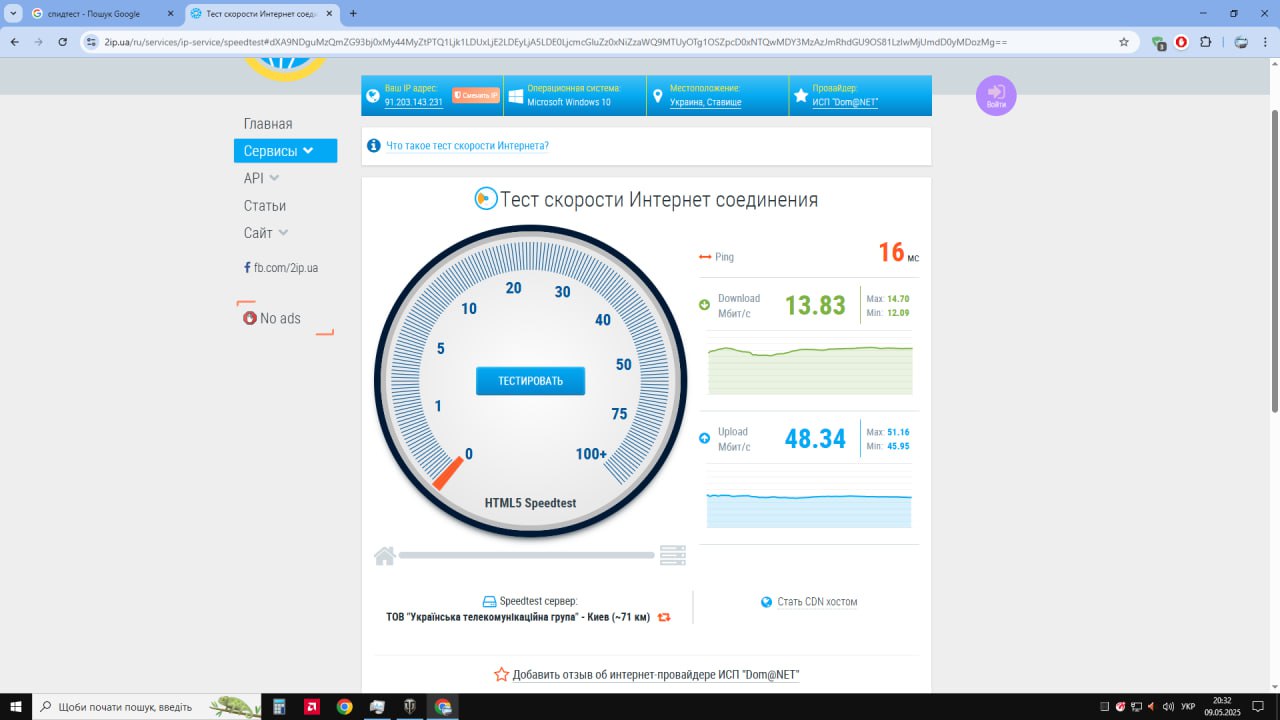Expand the API menu chevron
Screen dimensions: 1280x720
pos(274,178)
